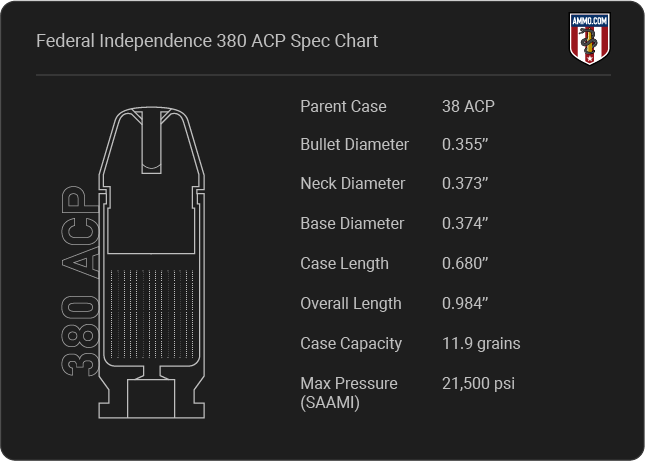Click the Bullet Diameter label

355,144
